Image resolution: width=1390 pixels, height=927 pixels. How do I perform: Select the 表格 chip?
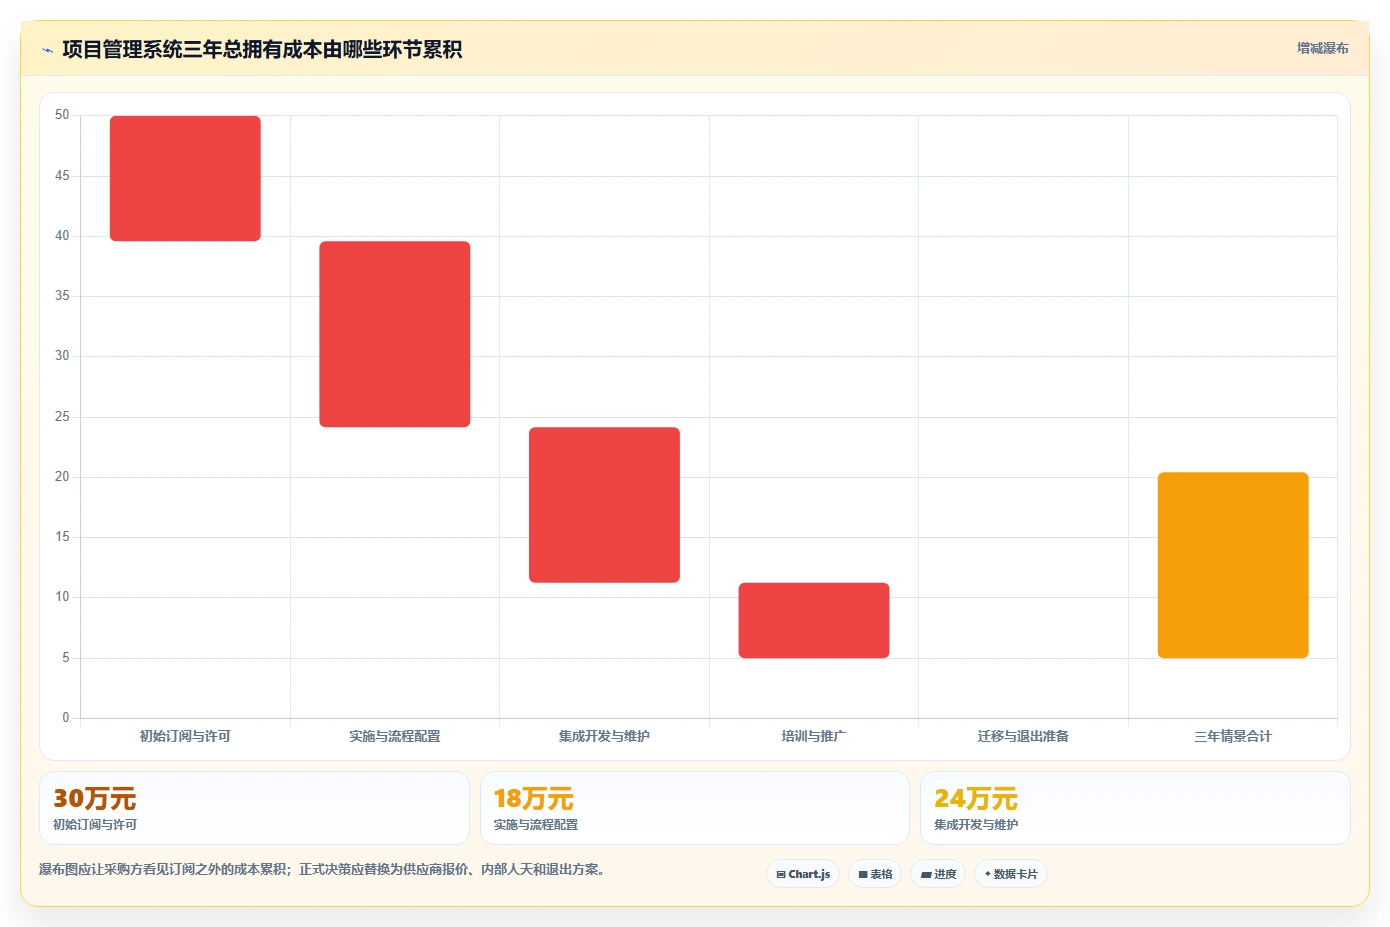875,874
